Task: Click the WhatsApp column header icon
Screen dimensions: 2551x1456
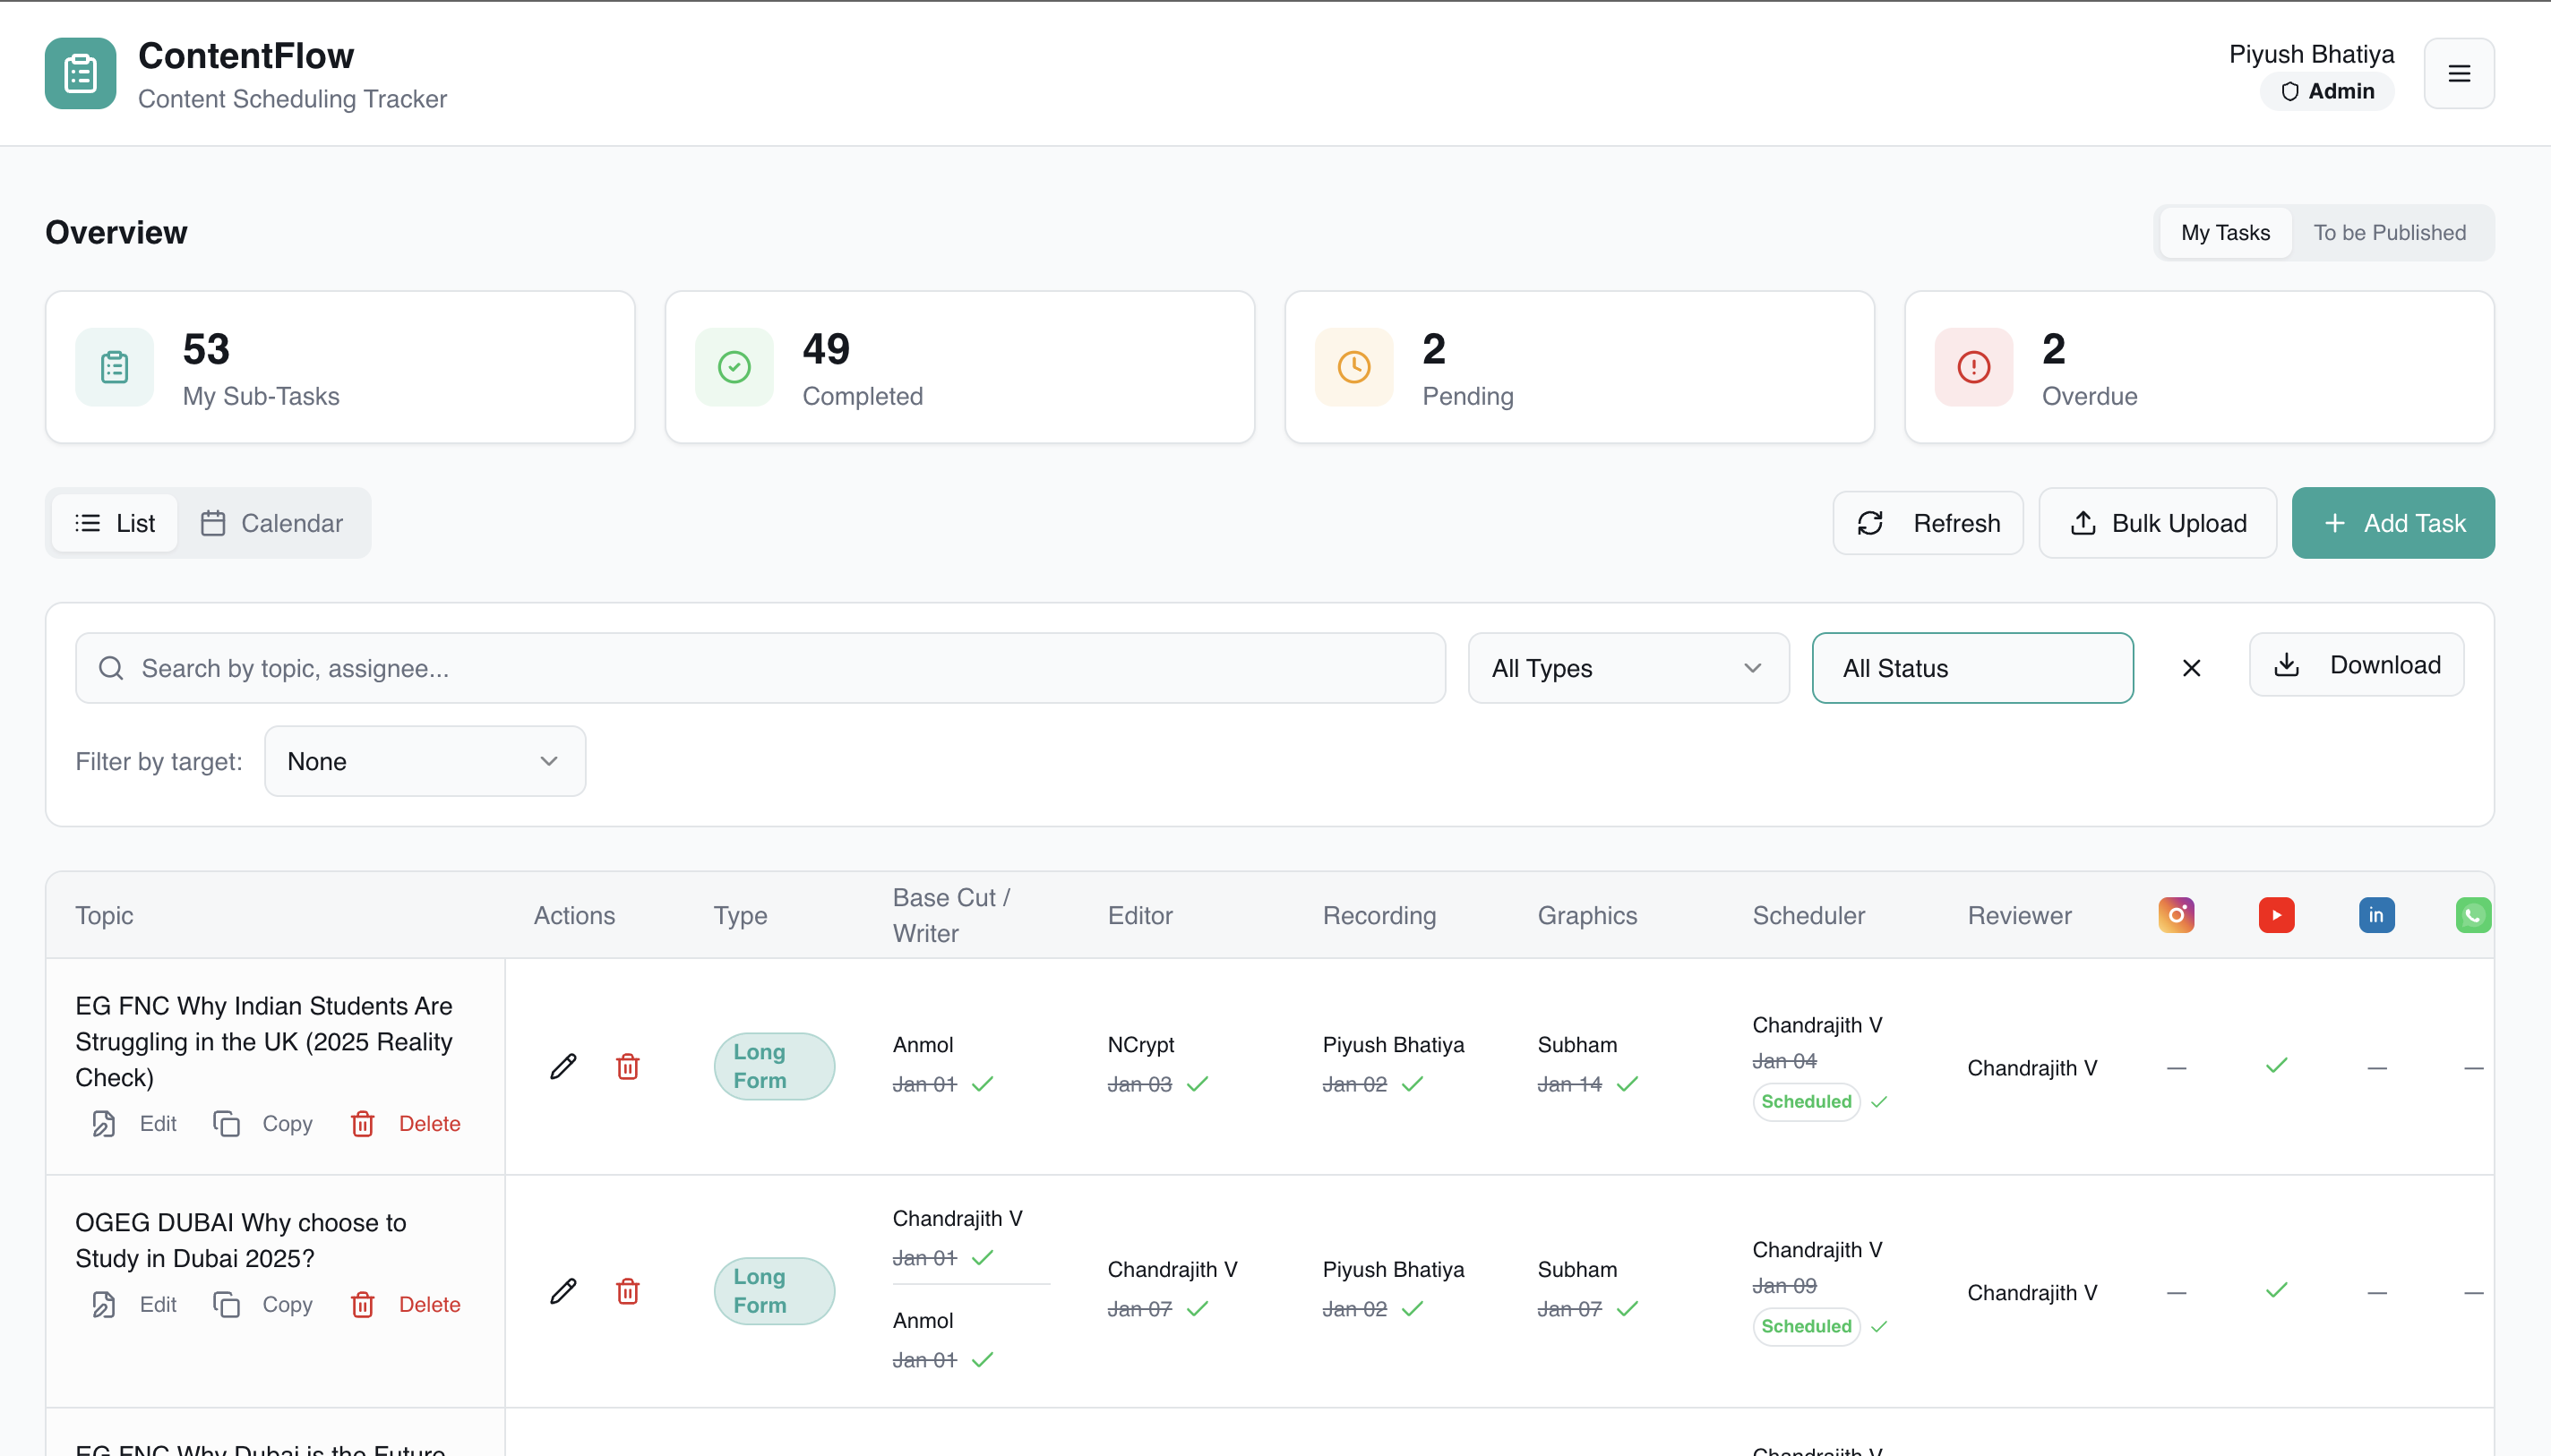Action: (2473, 915)
